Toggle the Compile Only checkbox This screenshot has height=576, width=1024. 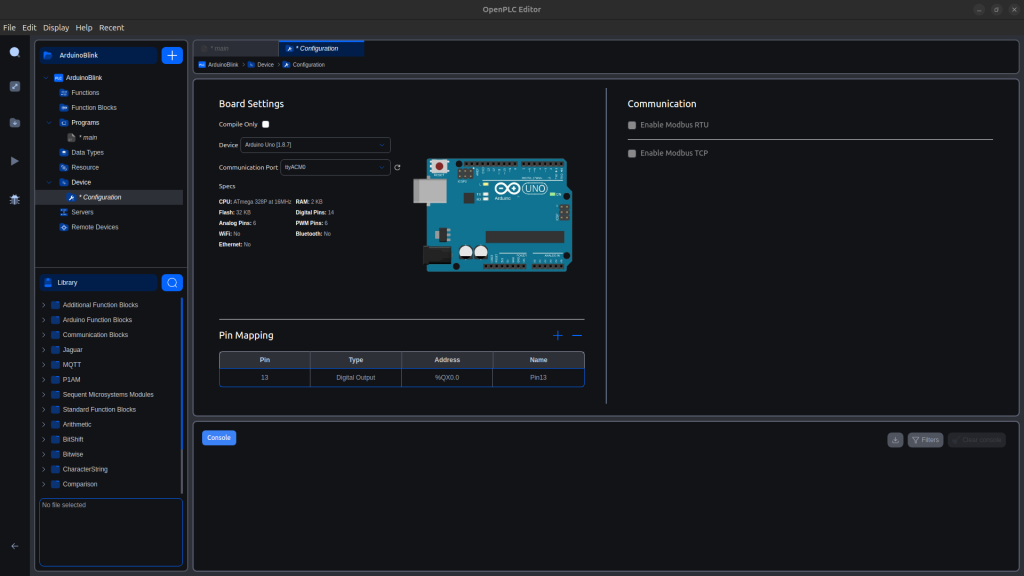[265, 124]
